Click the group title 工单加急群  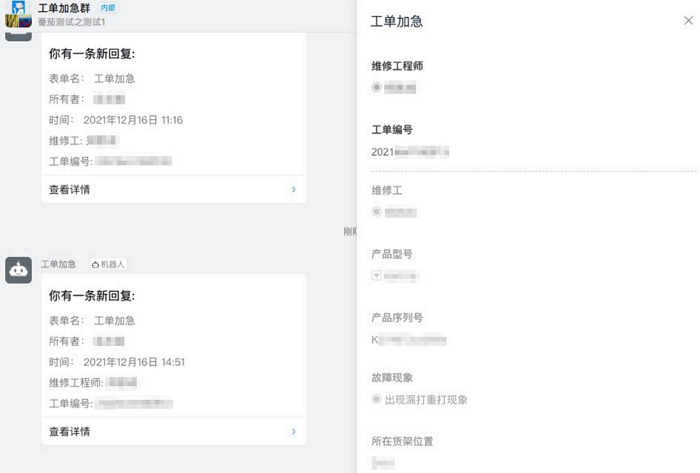(64, 8)
